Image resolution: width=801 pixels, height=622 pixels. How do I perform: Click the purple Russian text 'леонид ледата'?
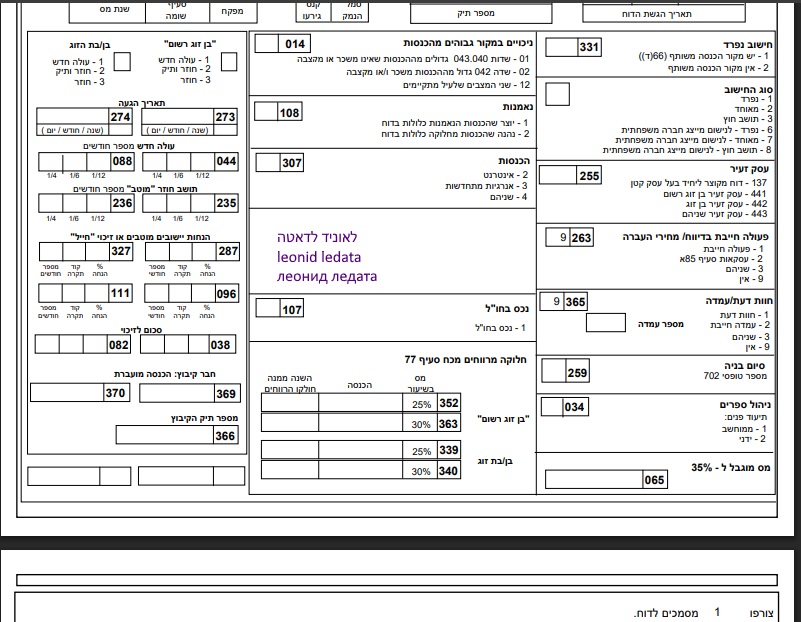tap(327, 276)
